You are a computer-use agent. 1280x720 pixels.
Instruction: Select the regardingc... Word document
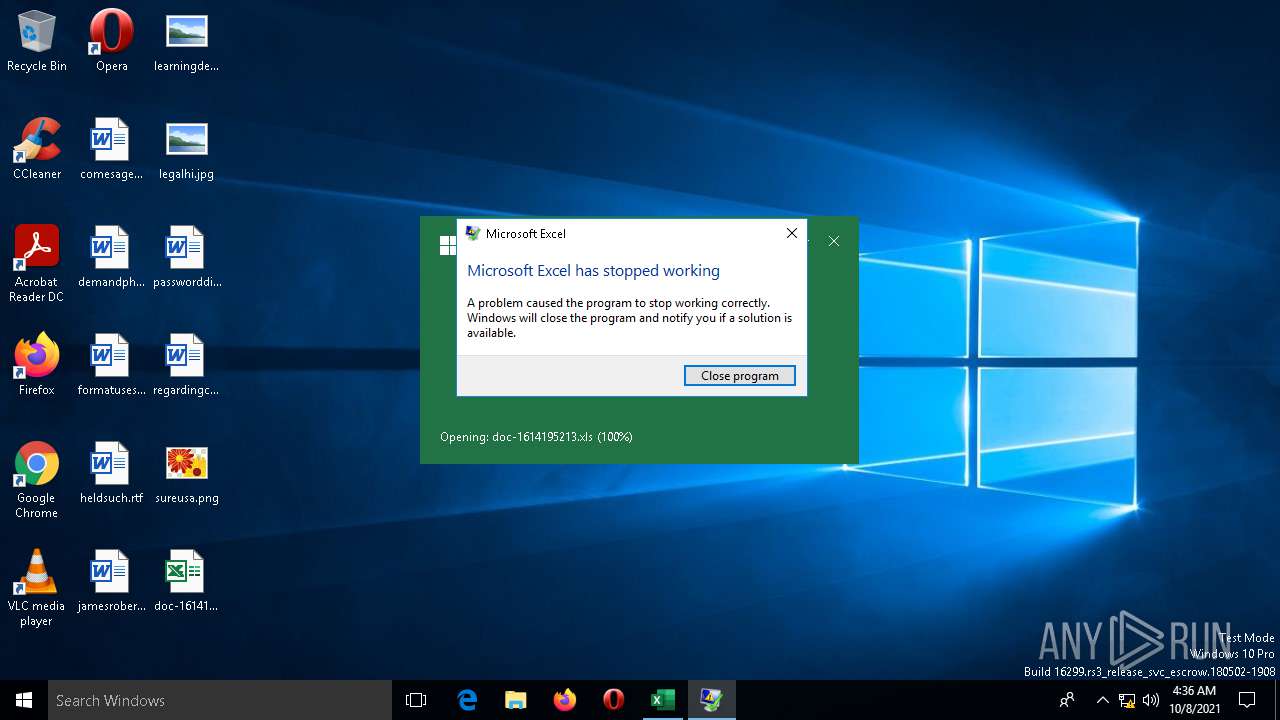(186, 366)
